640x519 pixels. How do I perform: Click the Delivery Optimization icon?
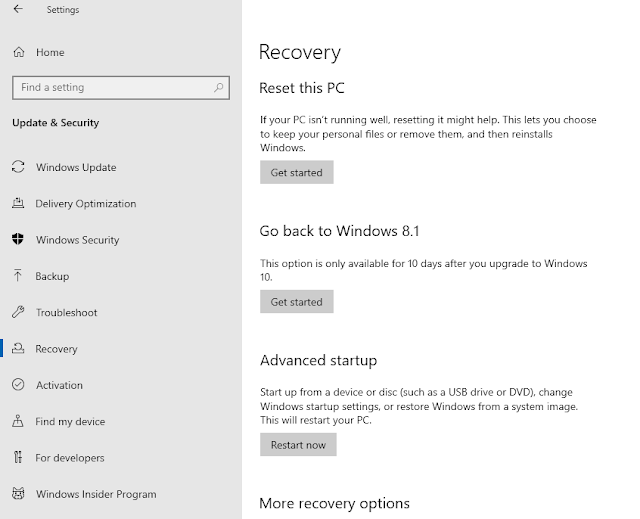coord(18,203)
